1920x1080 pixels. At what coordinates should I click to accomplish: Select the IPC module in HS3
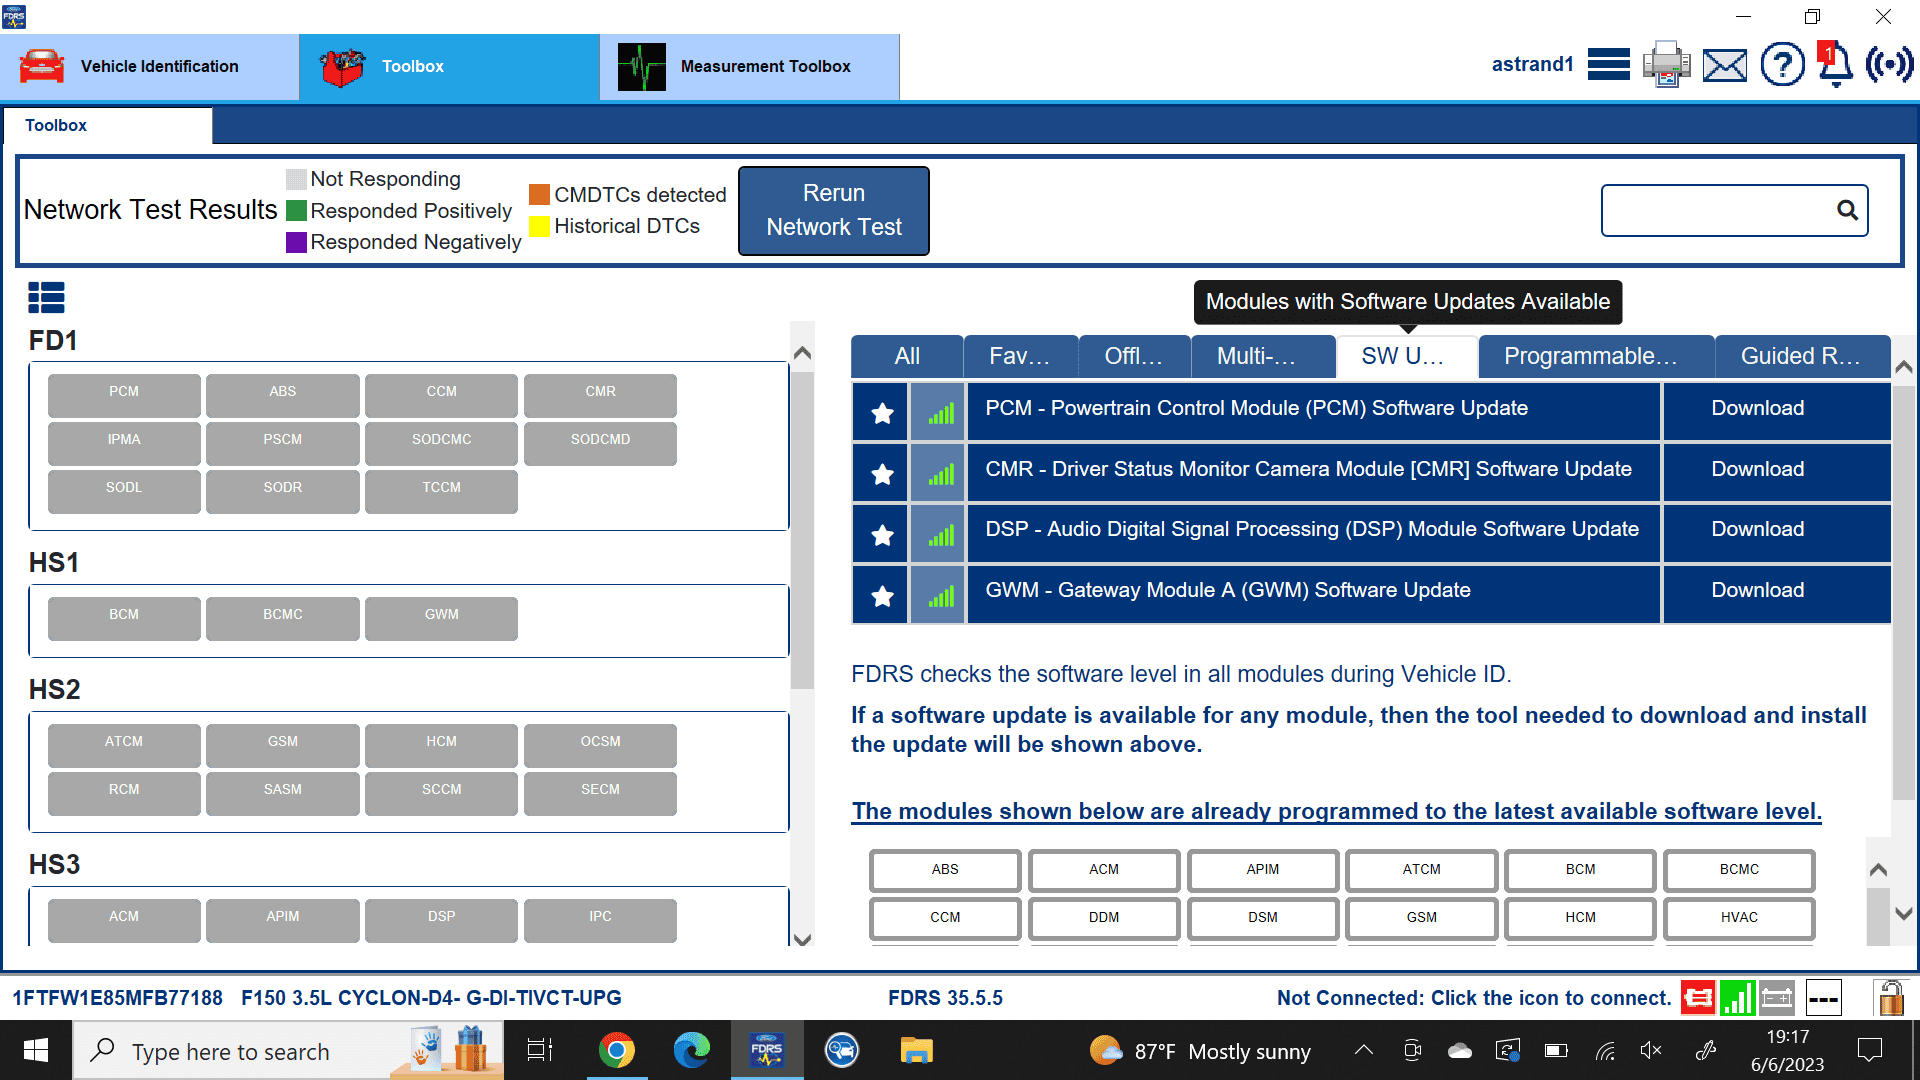(600, 920)
